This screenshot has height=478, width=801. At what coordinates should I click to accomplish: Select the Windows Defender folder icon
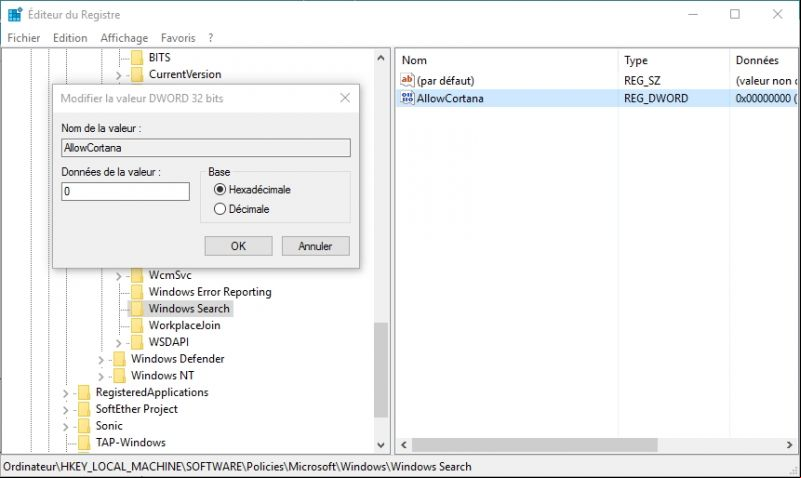click(119, 359)
